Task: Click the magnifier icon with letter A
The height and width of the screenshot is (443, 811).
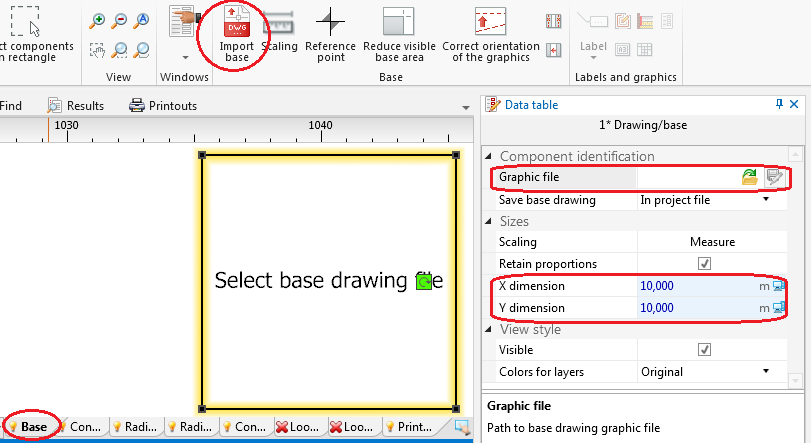Action: (141, 21)
